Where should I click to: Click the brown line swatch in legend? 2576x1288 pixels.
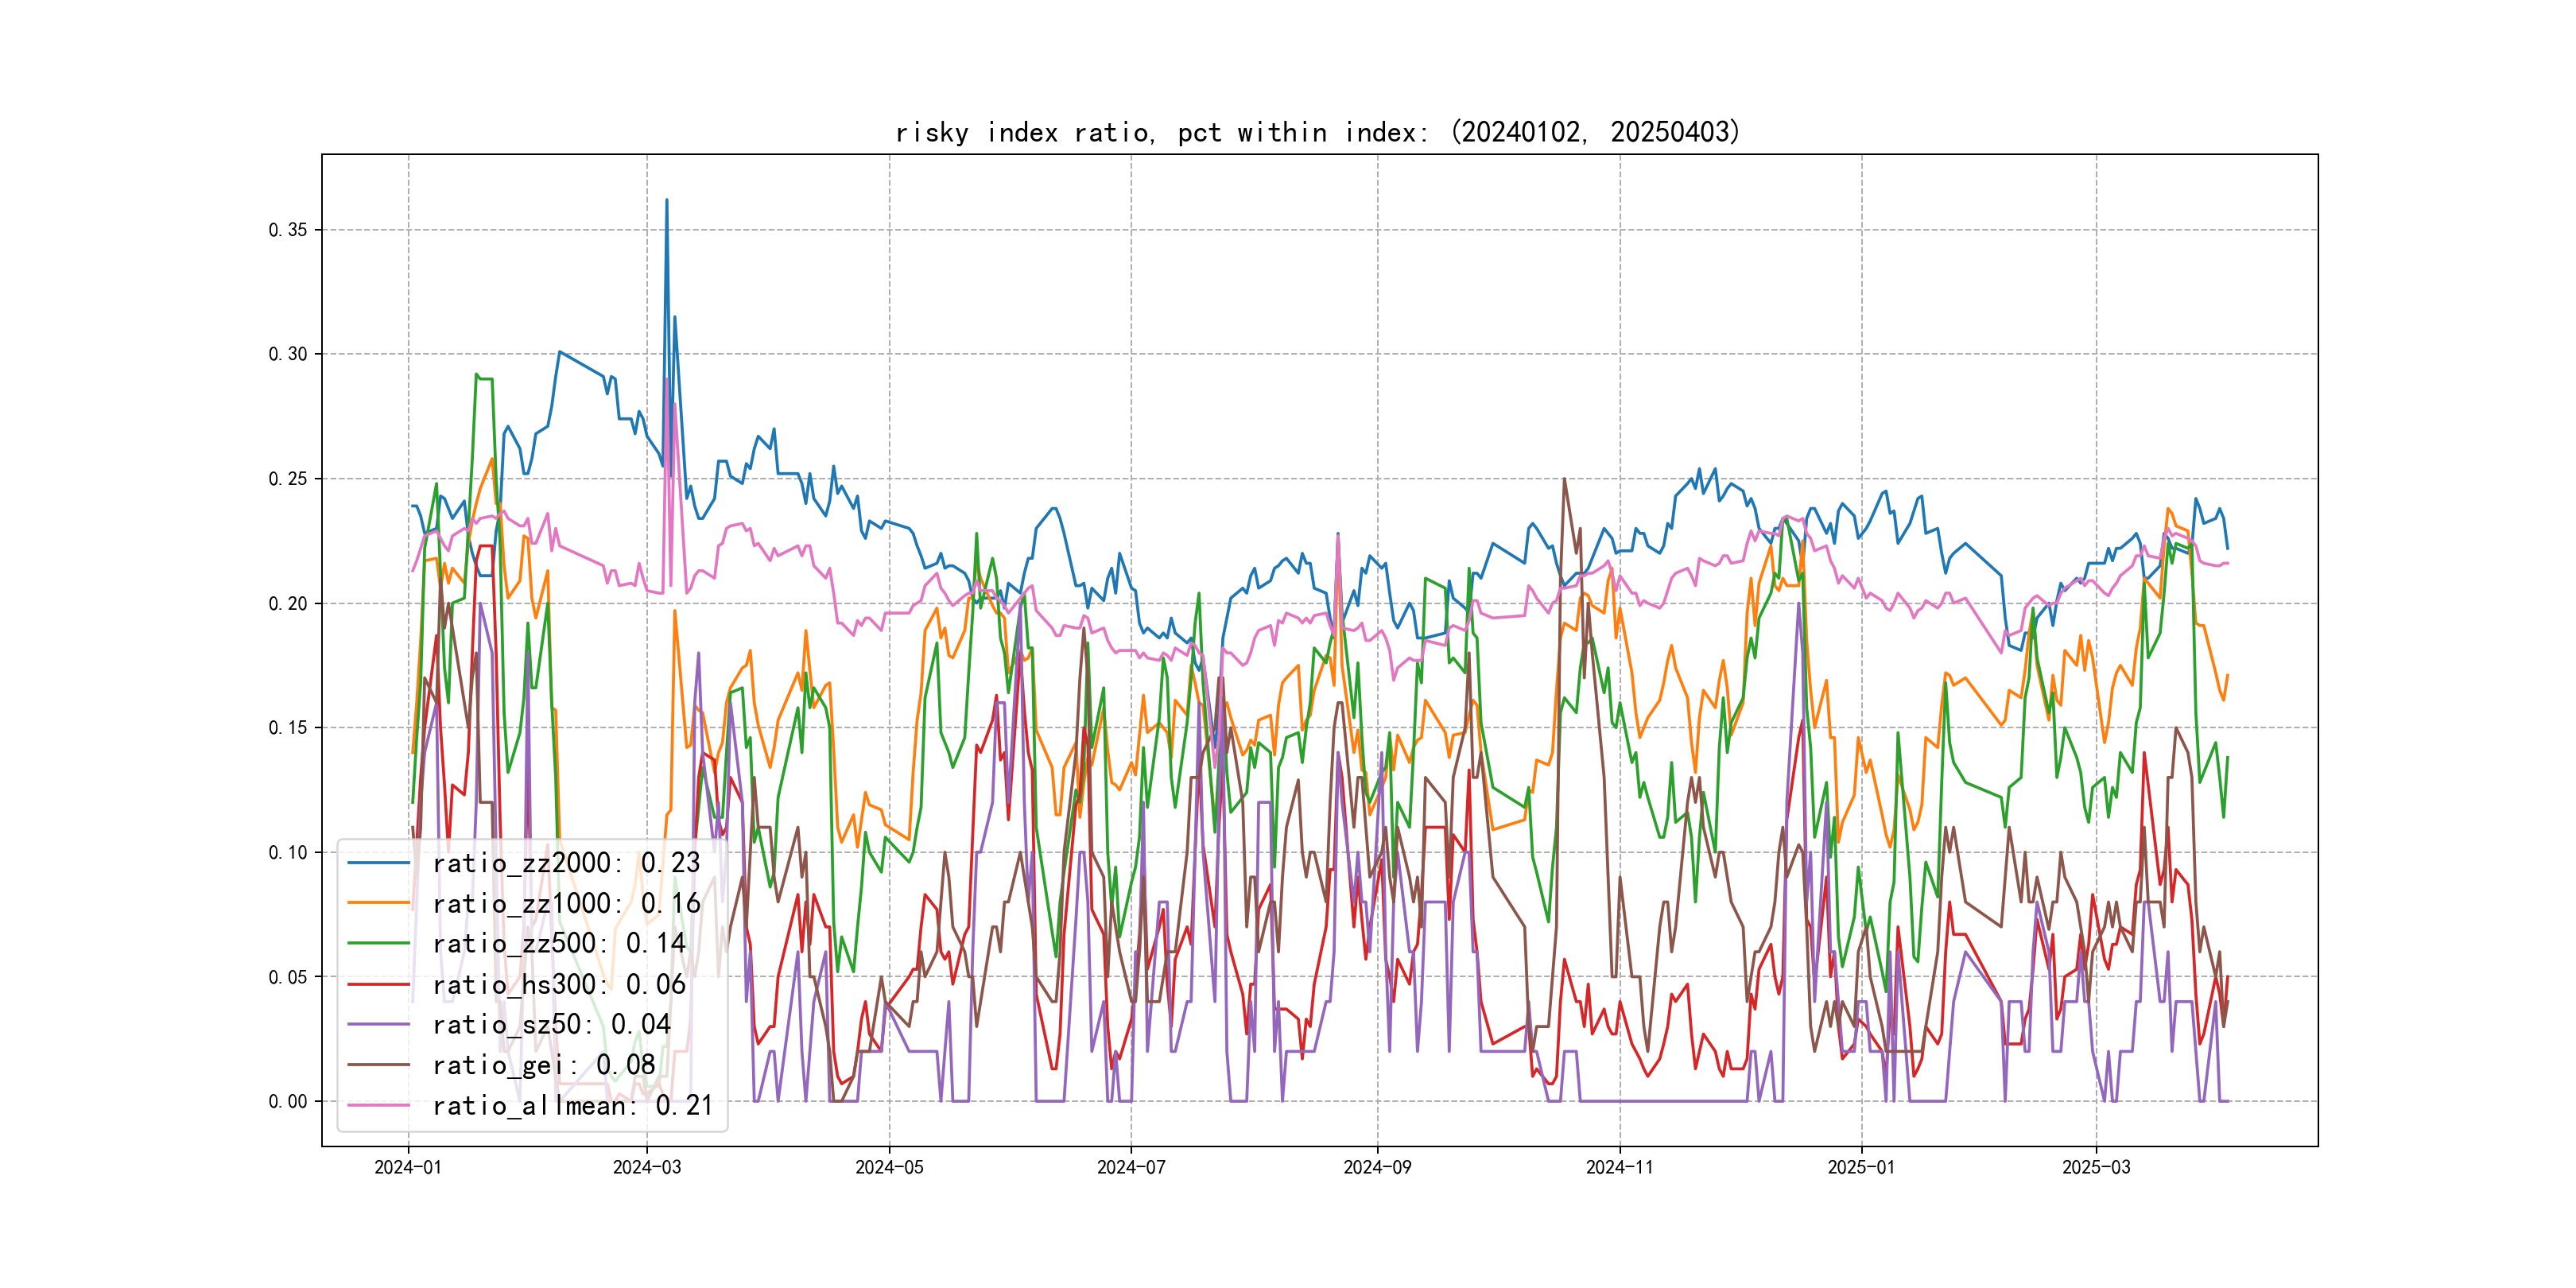click(378, 1066)
